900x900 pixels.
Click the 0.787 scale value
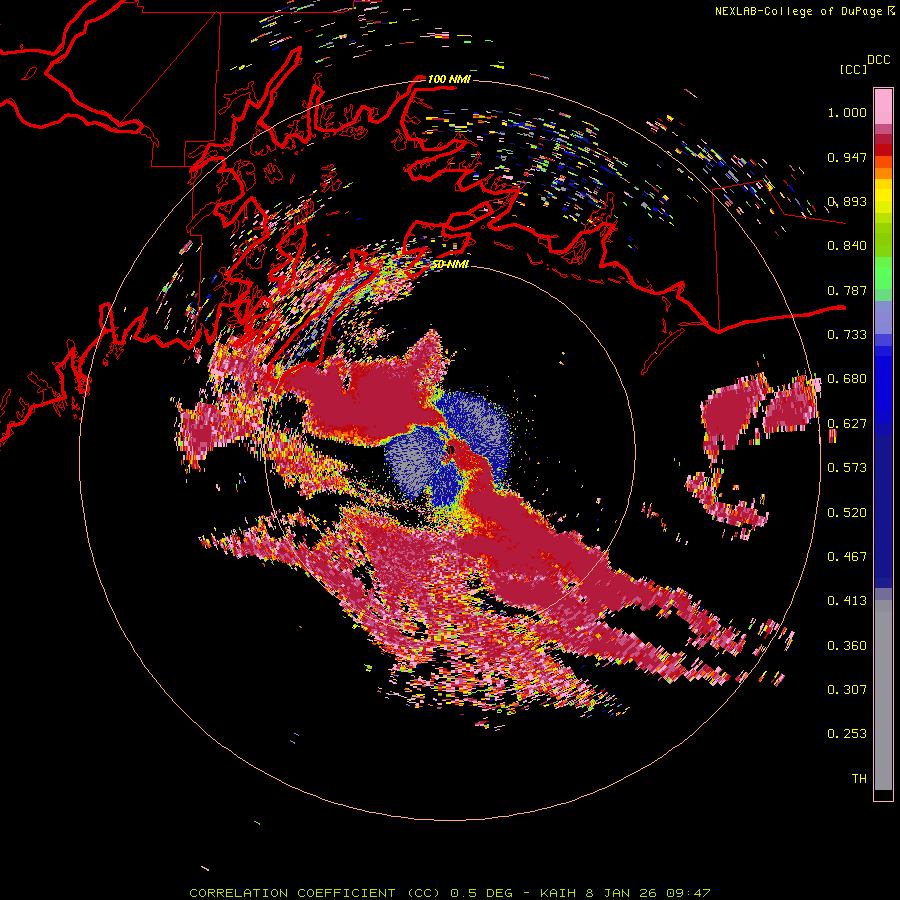point(847,290)
